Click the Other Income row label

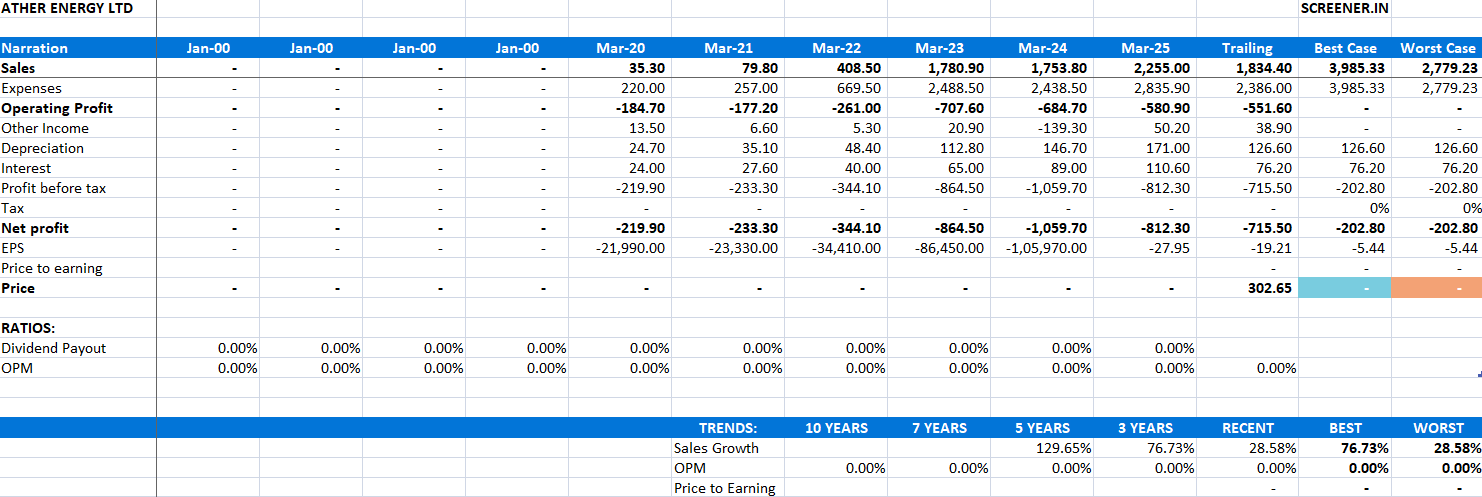pos(45,128)
